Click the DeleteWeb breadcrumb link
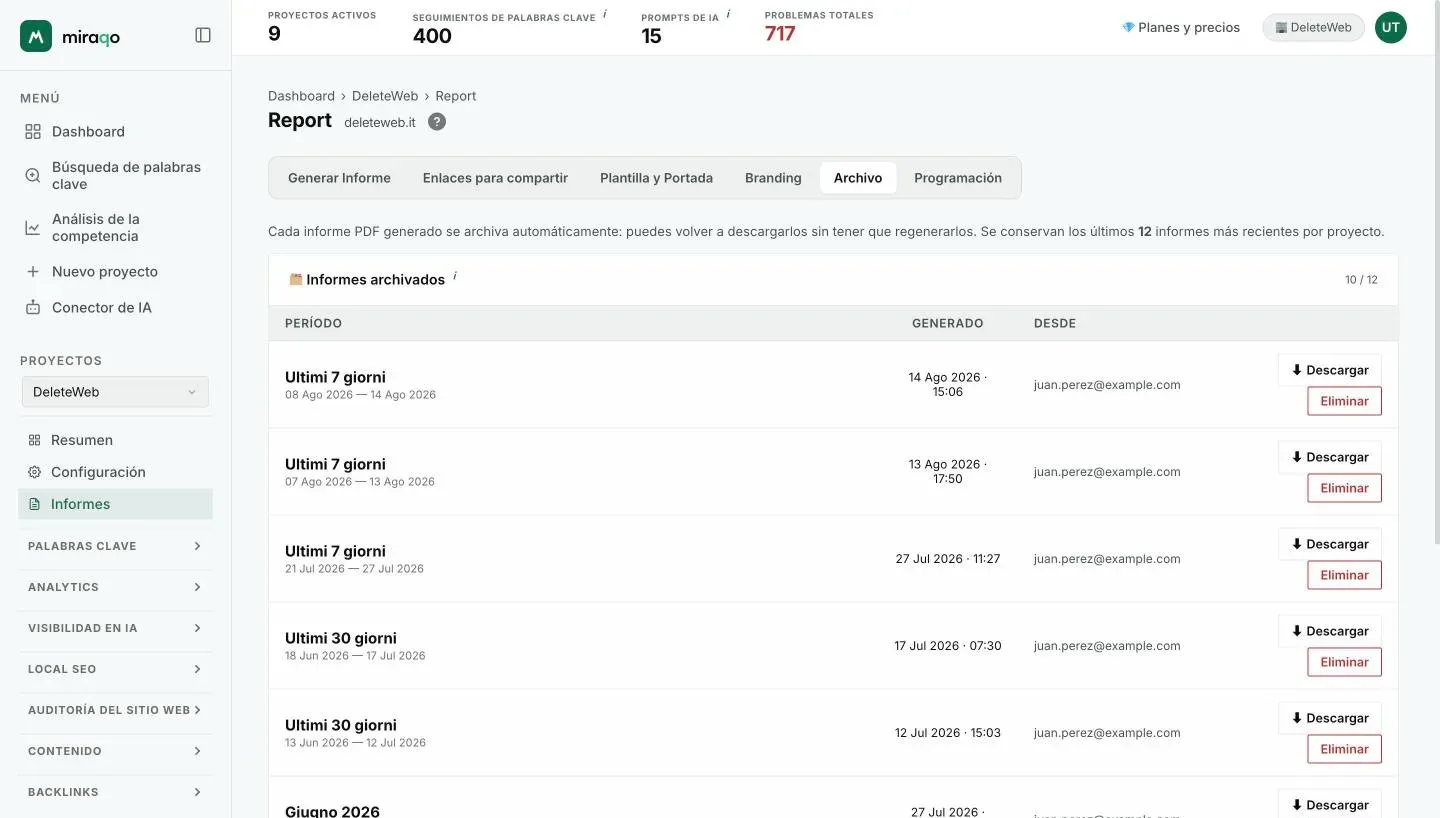 click(385, 96)
